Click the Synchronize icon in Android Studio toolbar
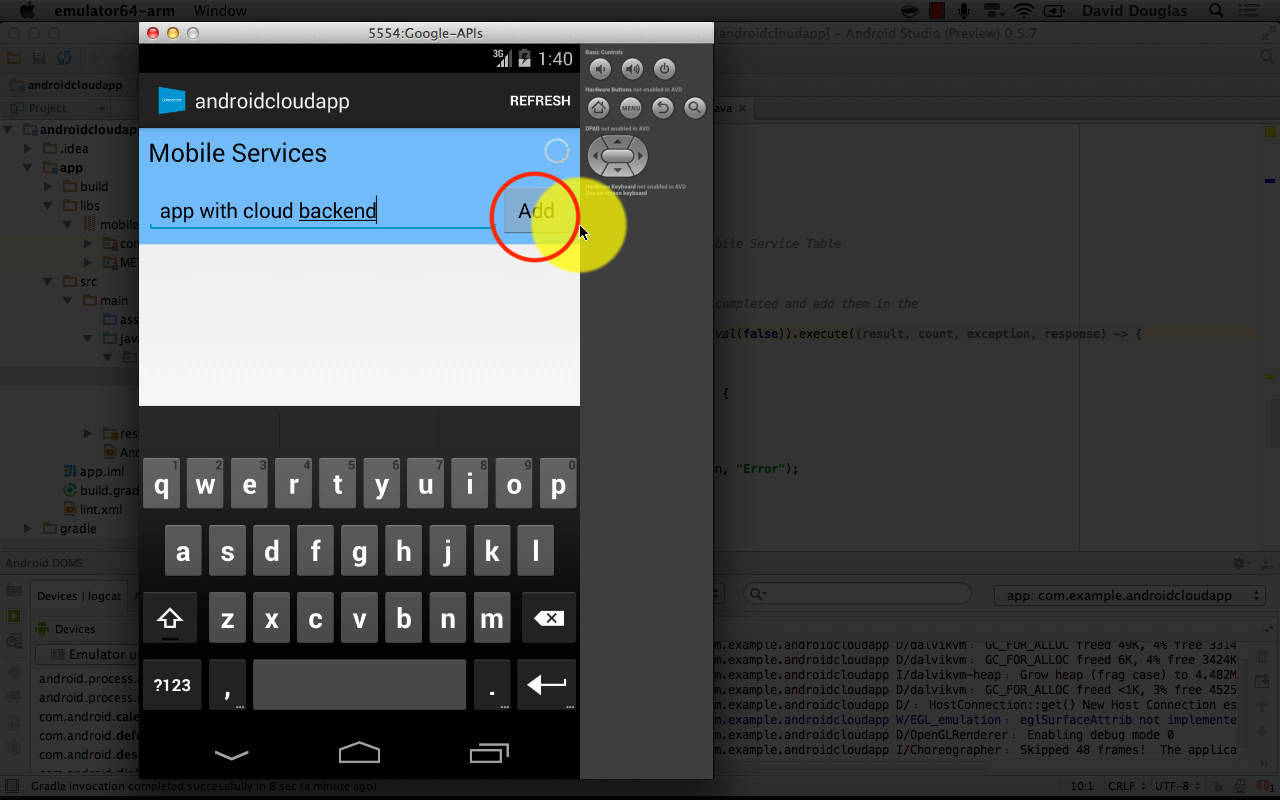 (x=64, y=59)
